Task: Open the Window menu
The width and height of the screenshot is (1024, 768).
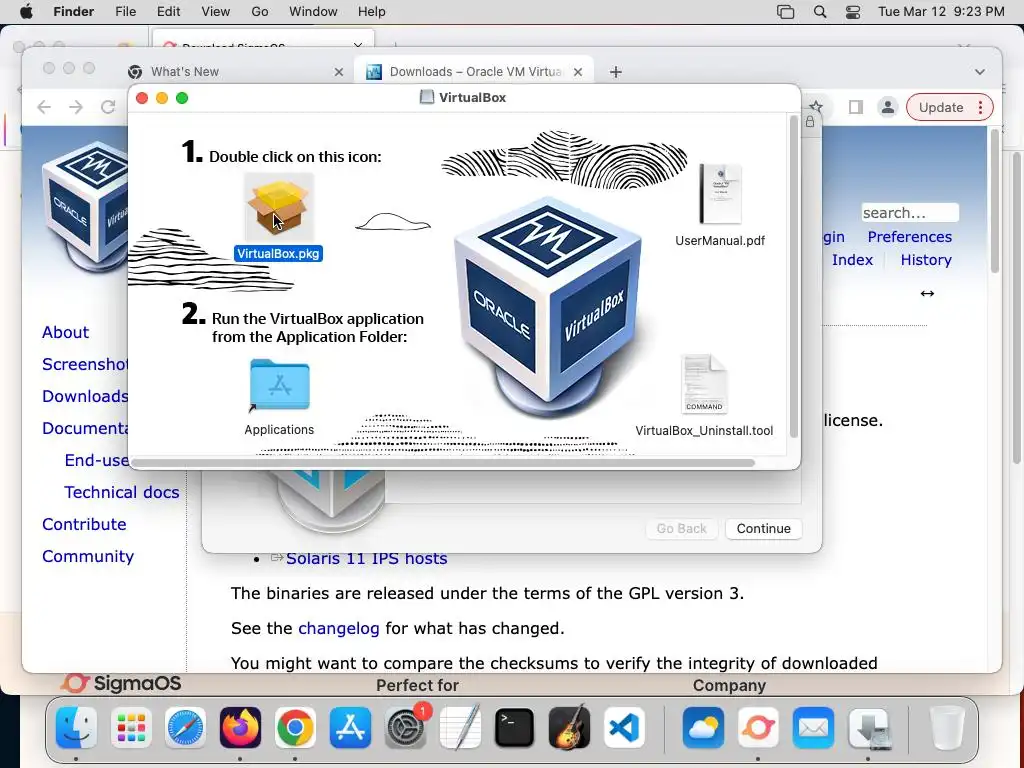Action: click(313, 12)
